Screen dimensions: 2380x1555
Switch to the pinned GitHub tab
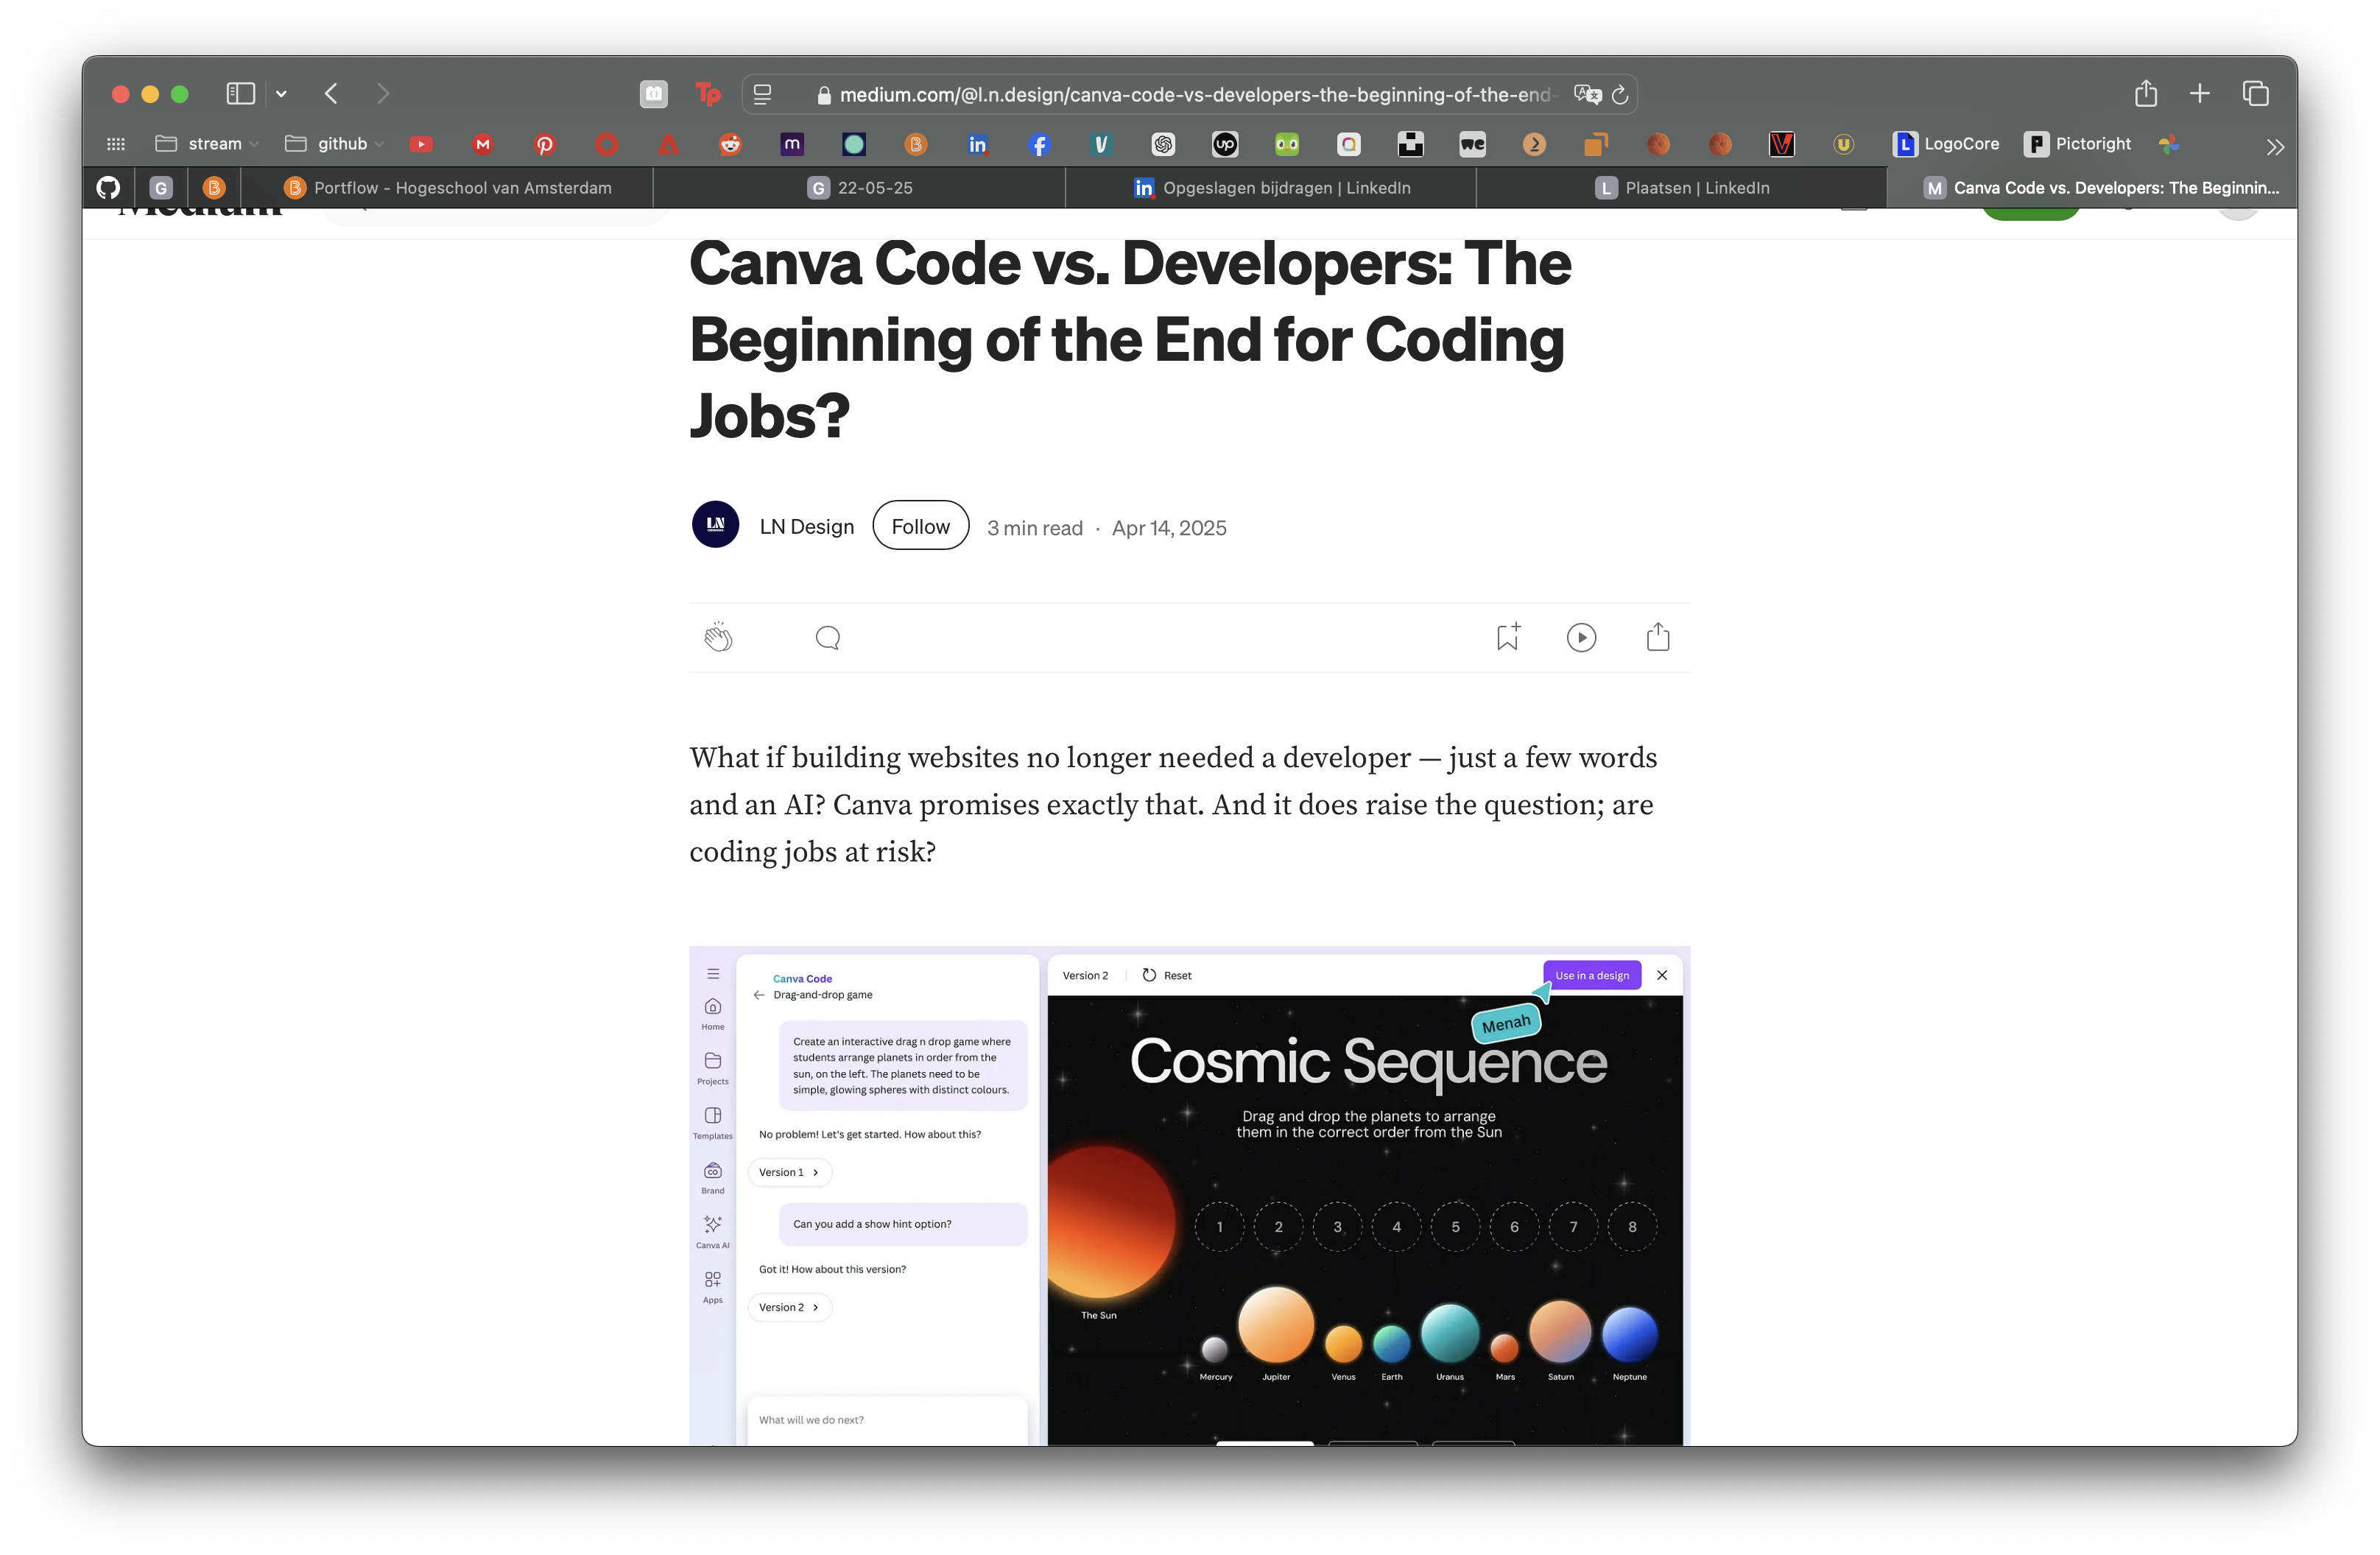[108, 187]
